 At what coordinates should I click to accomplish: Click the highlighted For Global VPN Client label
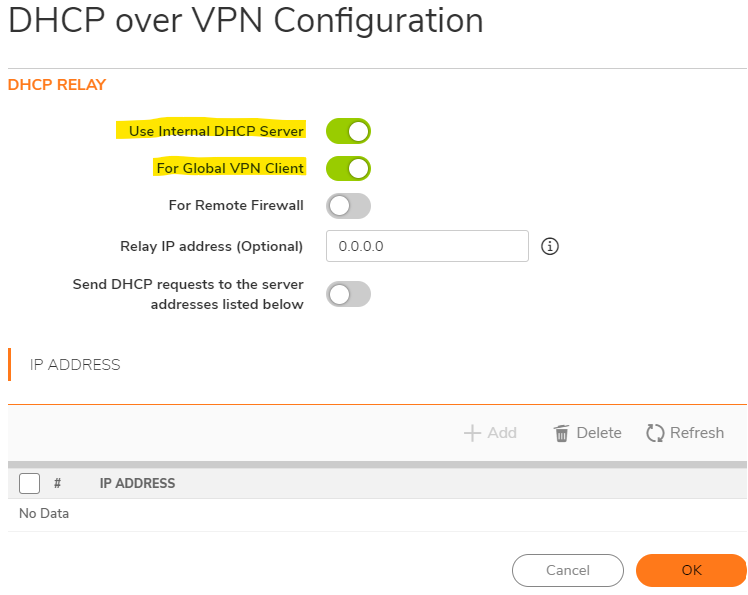(230, 168)
